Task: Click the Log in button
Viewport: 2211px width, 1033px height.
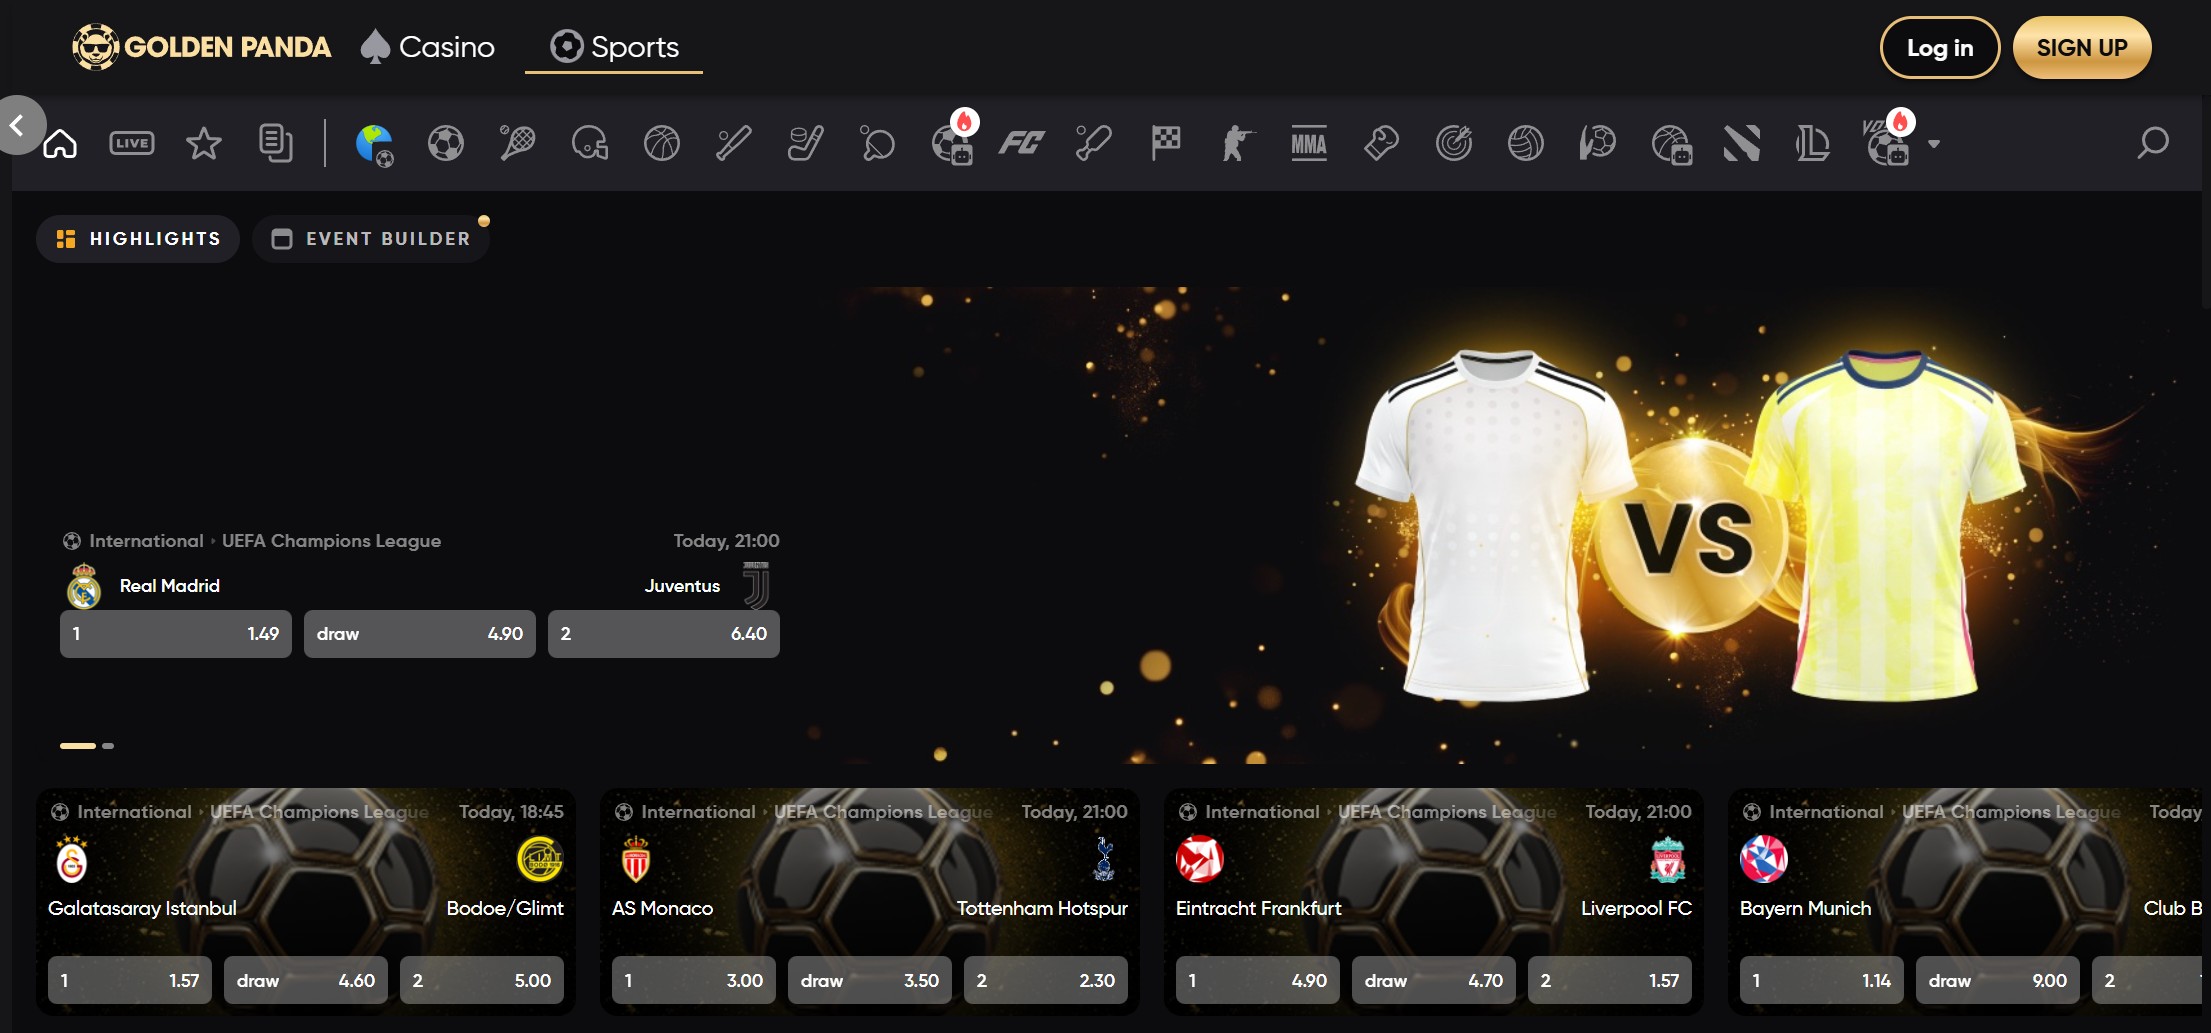Action: pos(1939,48)
